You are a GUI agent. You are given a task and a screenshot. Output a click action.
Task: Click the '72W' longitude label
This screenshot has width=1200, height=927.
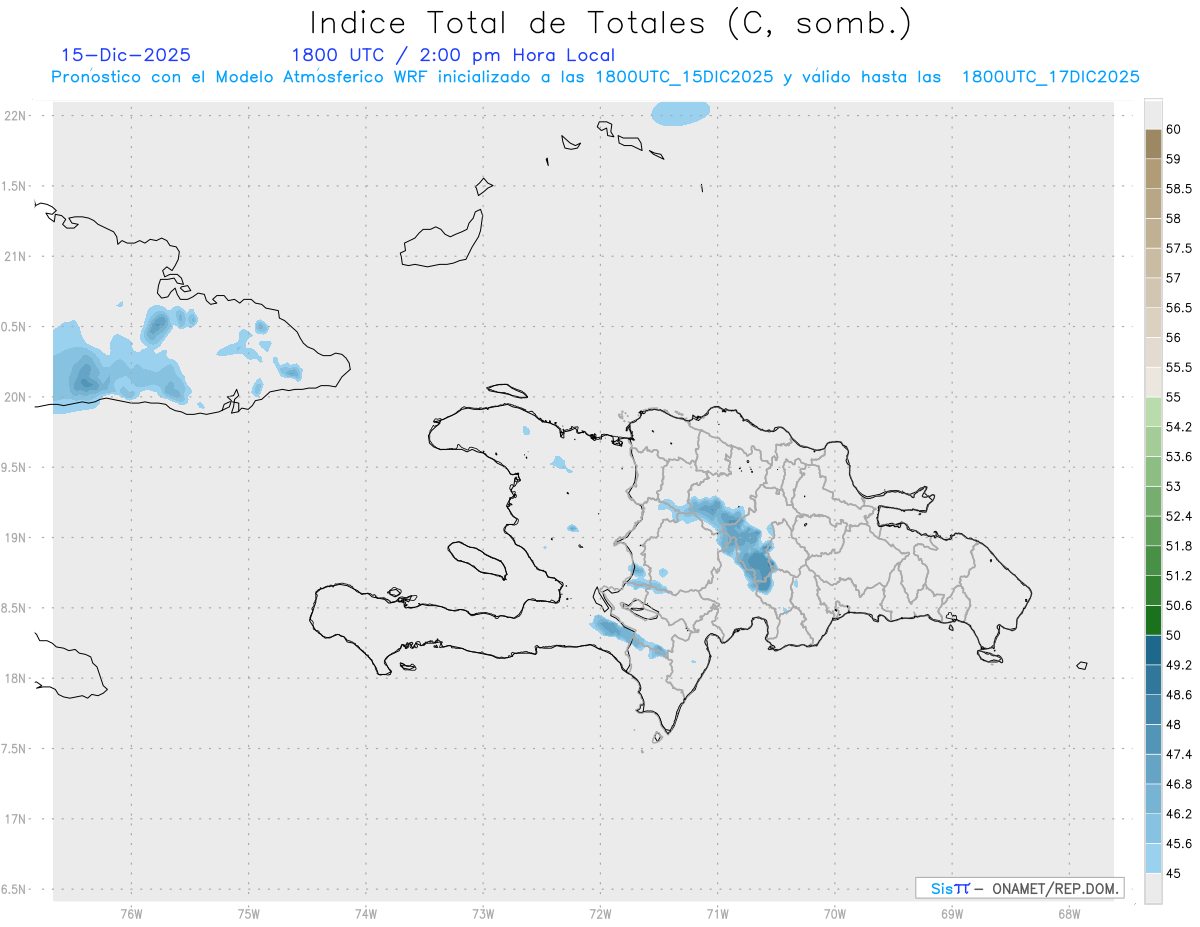pyautogui.click(x=600, y=913)
